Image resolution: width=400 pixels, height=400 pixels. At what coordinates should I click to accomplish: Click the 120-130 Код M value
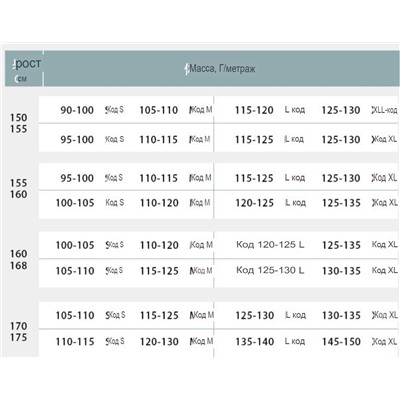(176, 342)
